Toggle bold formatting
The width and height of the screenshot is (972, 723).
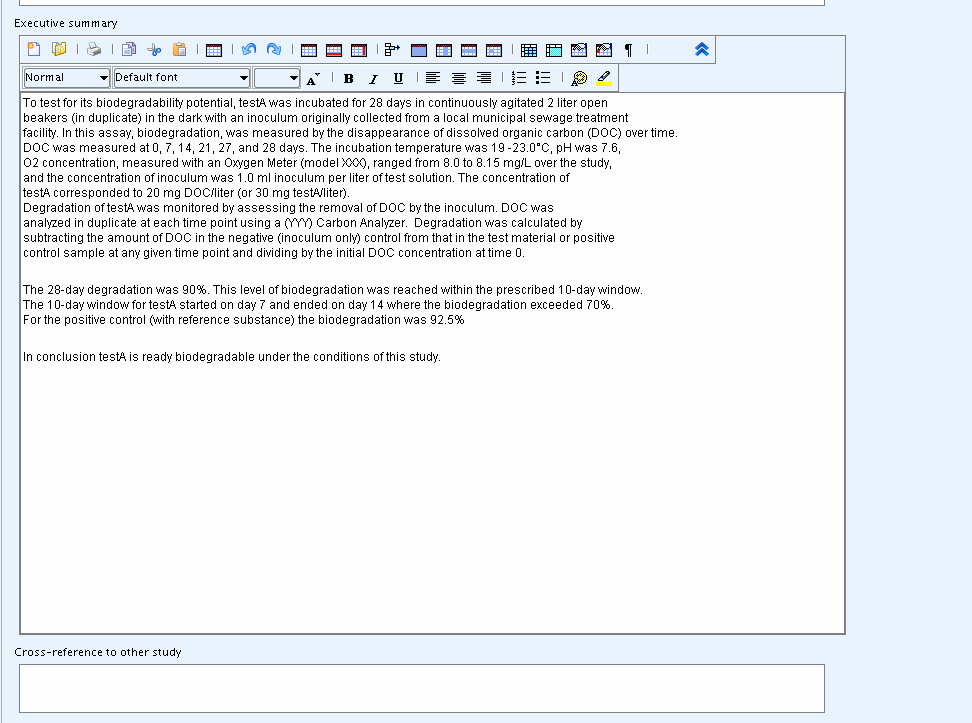coord(348,78)
